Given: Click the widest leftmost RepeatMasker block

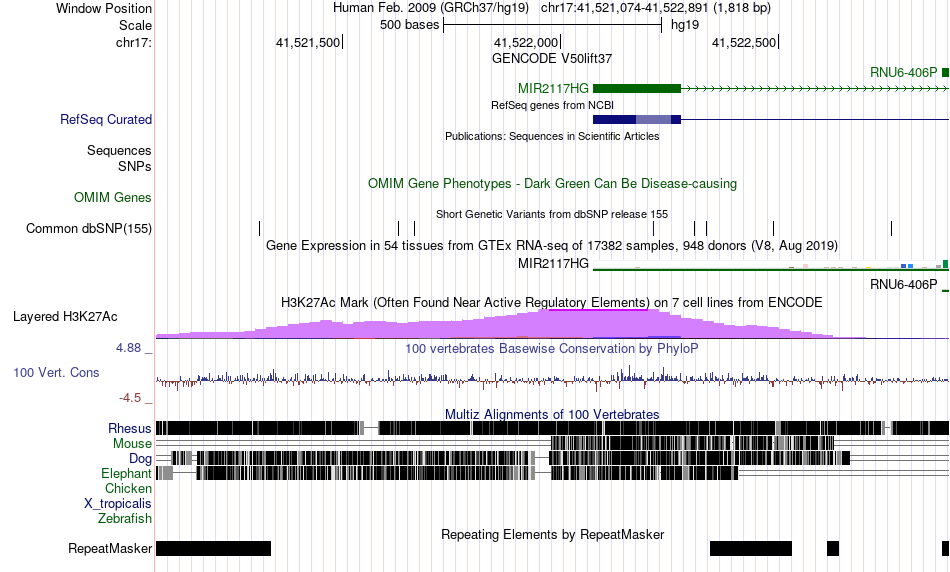Looking at the screenshot, I should point(213,548).
